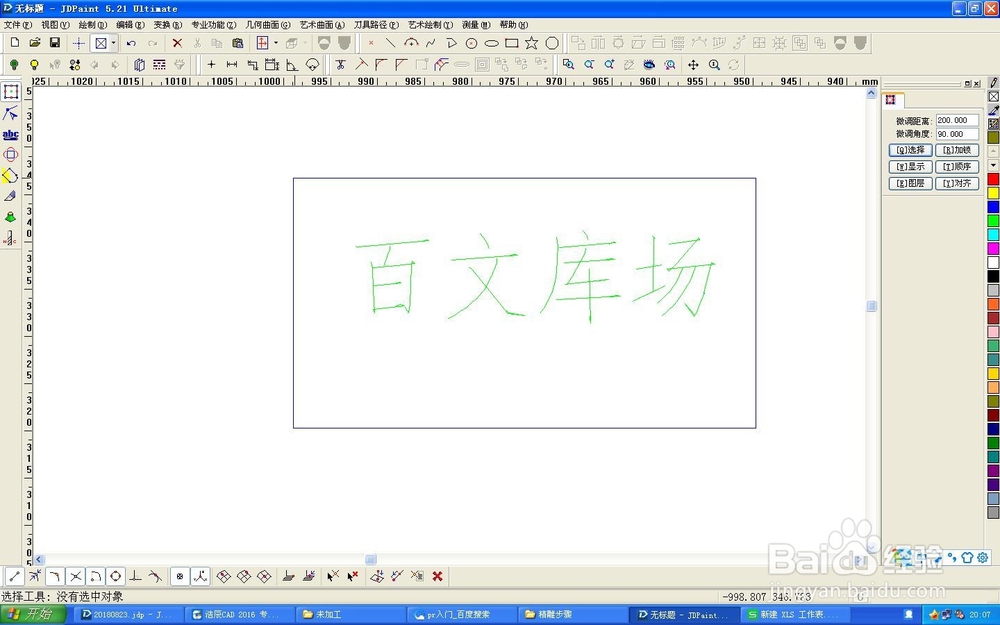Click the scissors trim curve icon
1000x625 pixels.
coord(341,64)
